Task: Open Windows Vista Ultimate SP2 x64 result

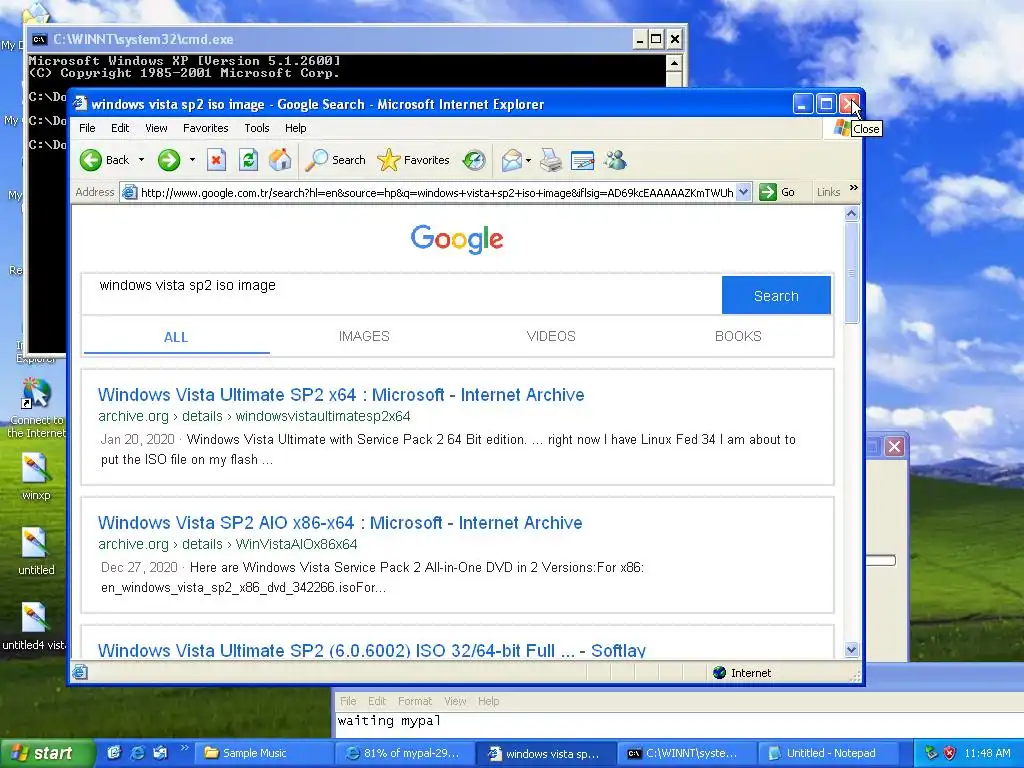Action: tap(341, 394)
